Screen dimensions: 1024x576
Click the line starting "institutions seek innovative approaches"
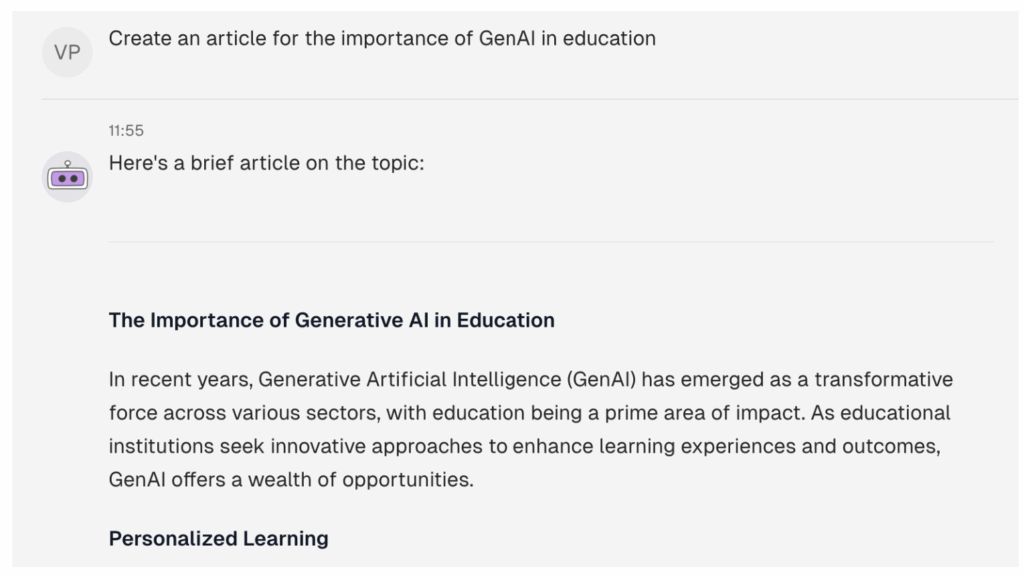[x=524, y=446]
